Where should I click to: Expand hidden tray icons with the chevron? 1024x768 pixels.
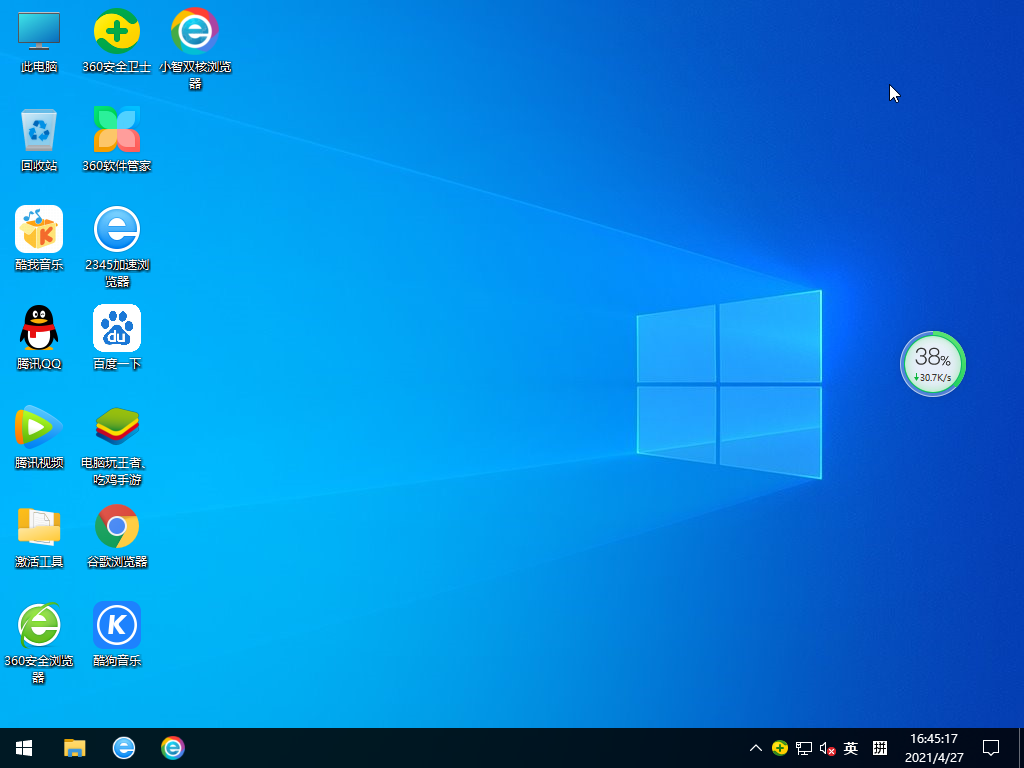click(755, 748)
